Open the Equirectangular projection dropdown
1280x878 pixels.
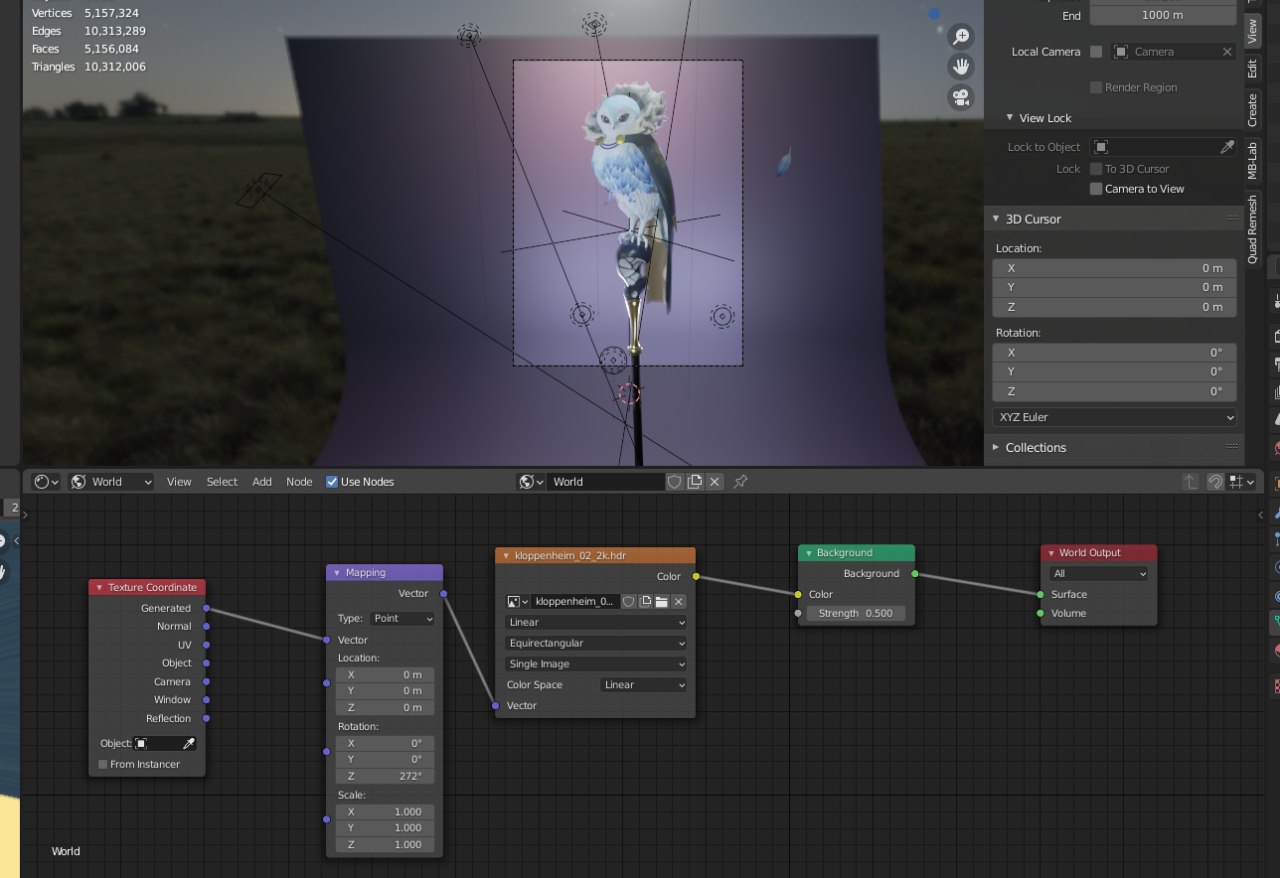tap(596, 643)
